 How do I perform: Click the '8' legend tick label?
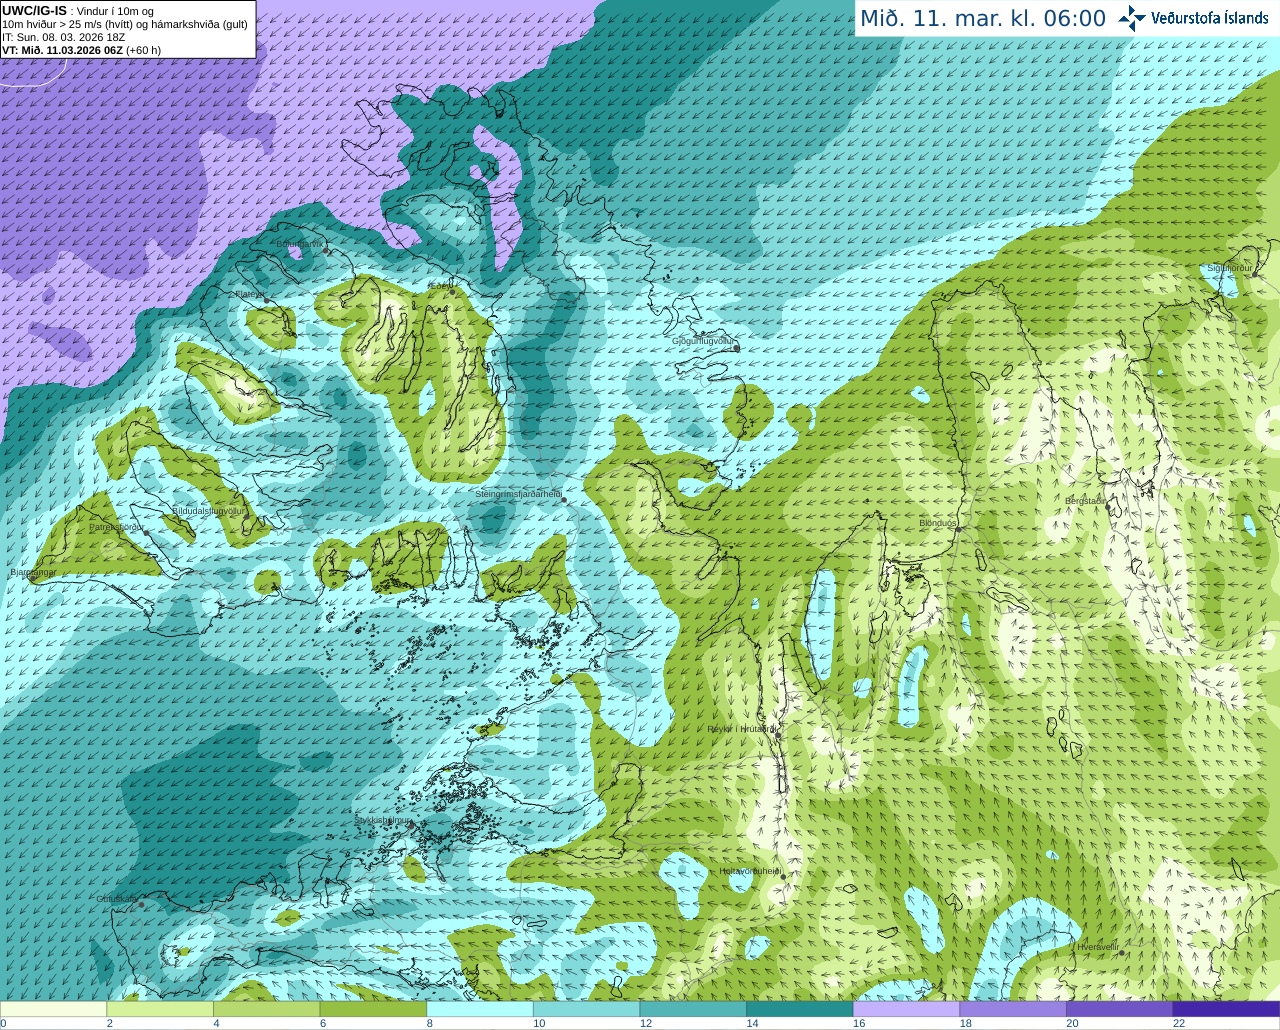pyautogui.click(x=429, y=1023)
